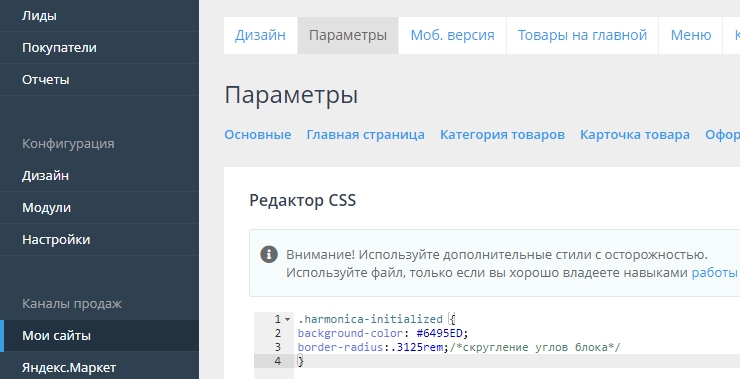This screenshot has height=379, width=740.
Task: Jump to Карточка товара settings
Action: (x=635, y=135)
